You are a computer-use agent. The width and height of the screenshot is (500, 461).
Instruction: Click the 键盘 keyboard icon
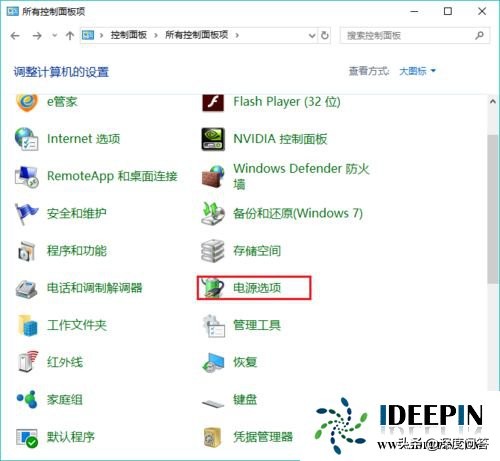(x=213, y=404)
